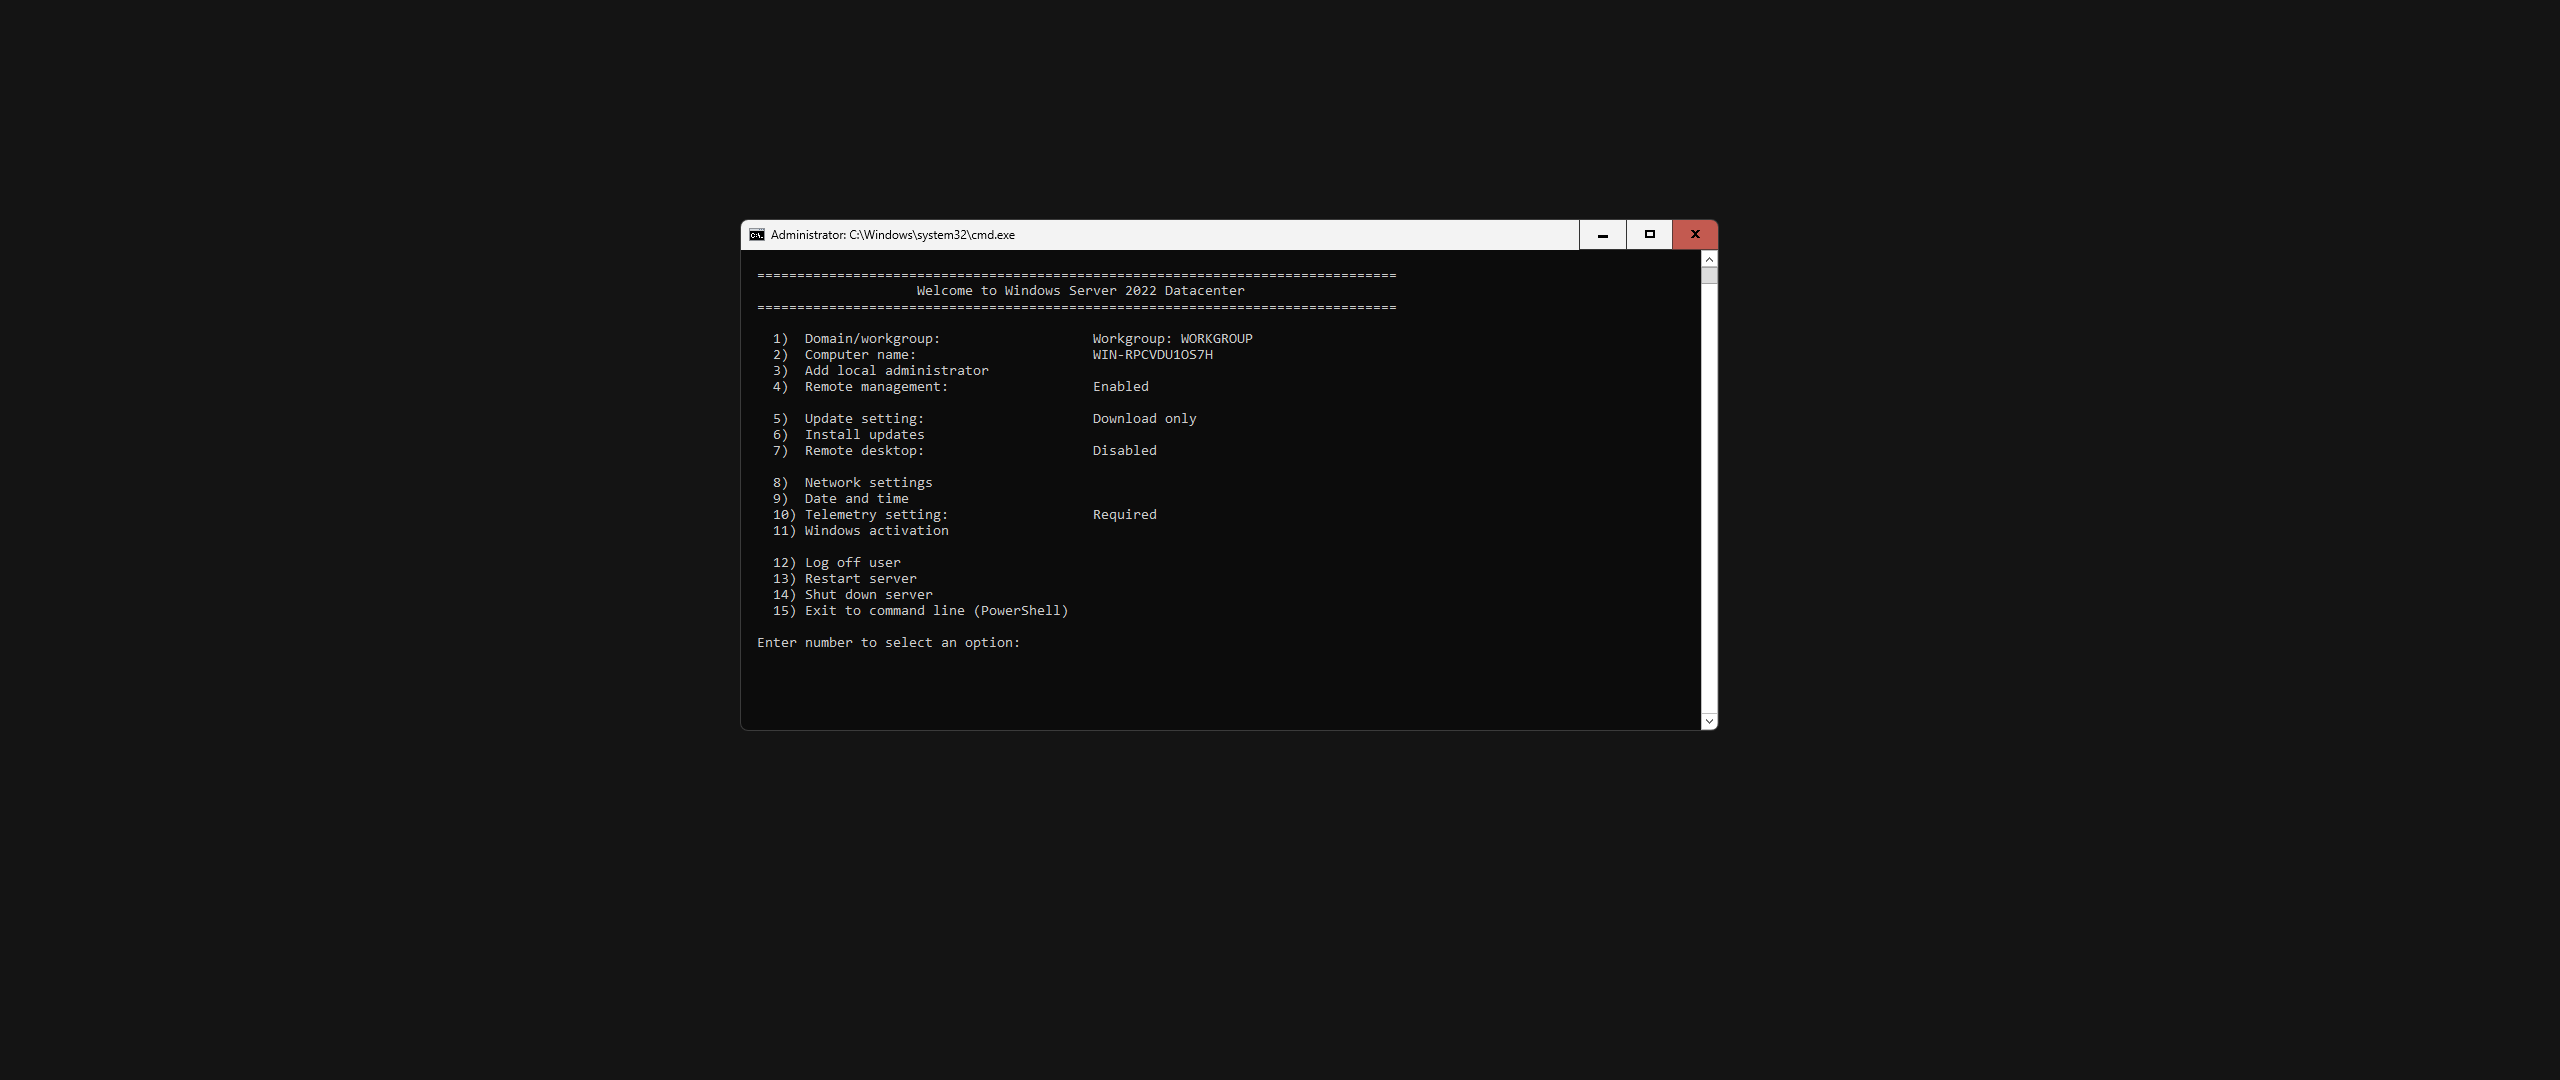Close the Administrator cmd.exe window
Image resolution: width=2560 pixels, height=1080 pixels.
(x=1695, y=235)
